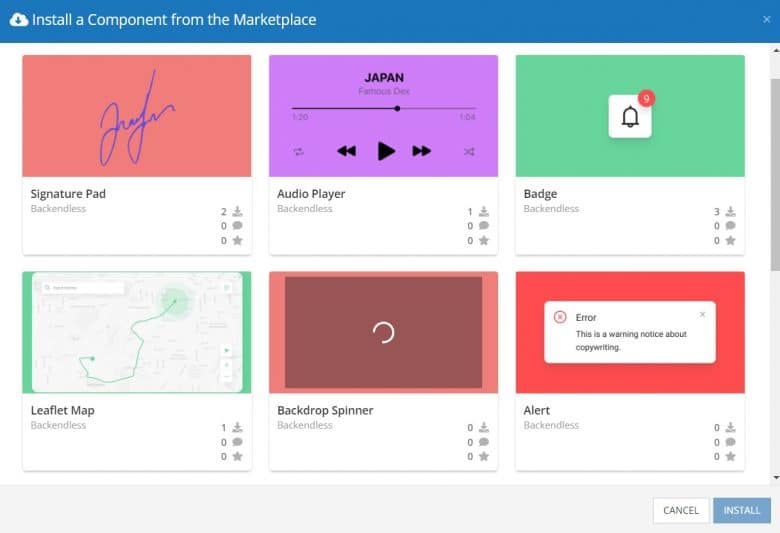Viewport: 780px width, 533px height.
Task: Click the Audio Player progress slider knob
Action: tap(398, 108)
